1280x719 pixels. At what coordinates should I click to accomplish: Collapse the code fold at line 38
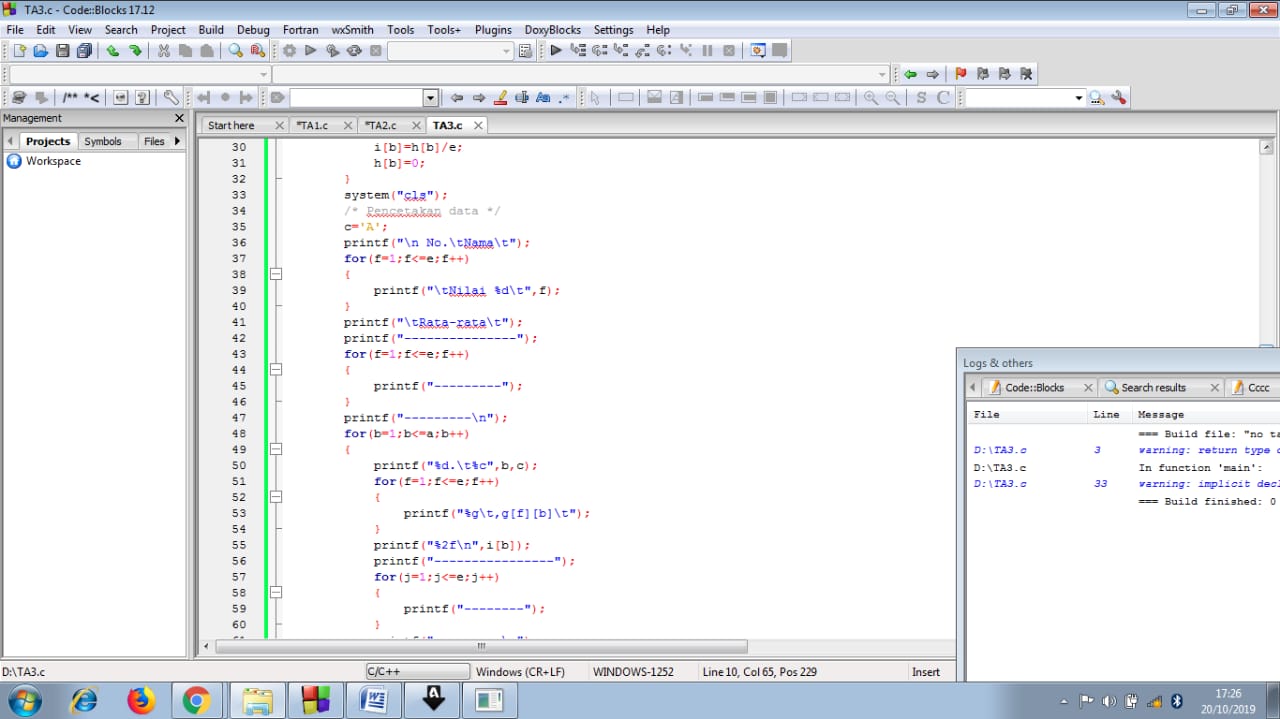(x=277, y=274)
